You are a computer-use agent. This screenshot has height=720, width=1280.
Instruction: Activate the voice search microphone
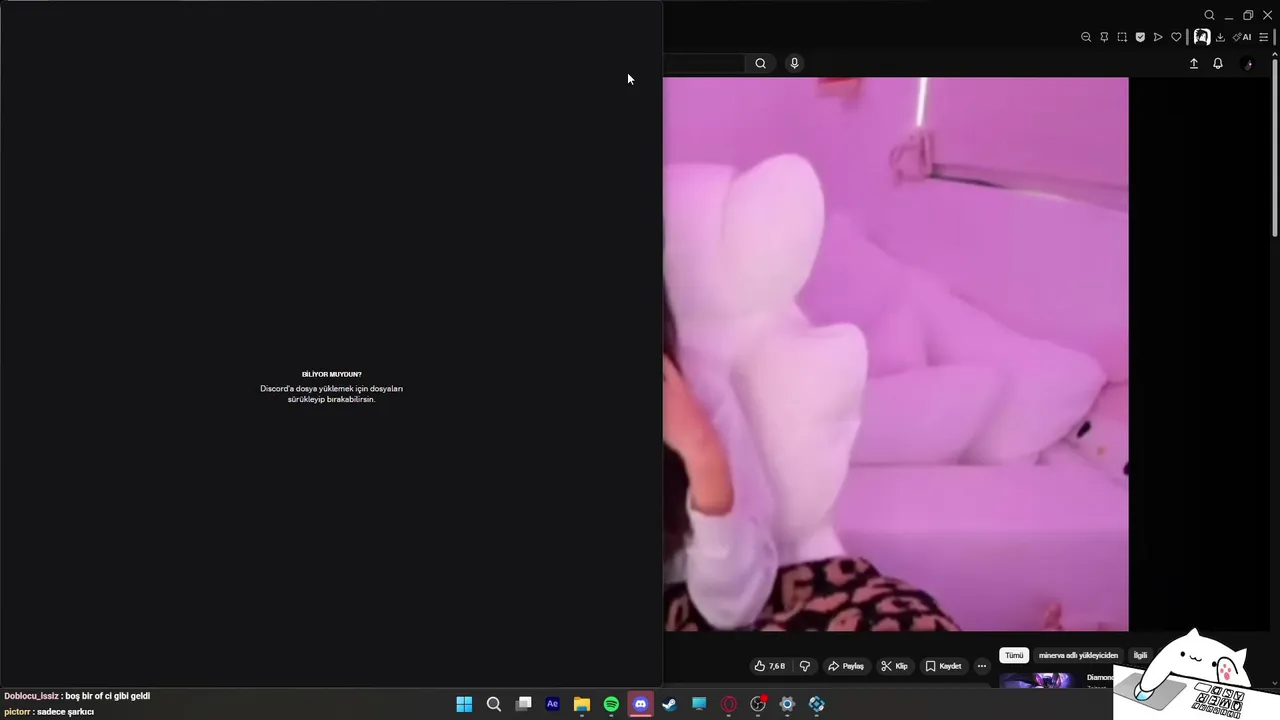[x=794, y=63]
